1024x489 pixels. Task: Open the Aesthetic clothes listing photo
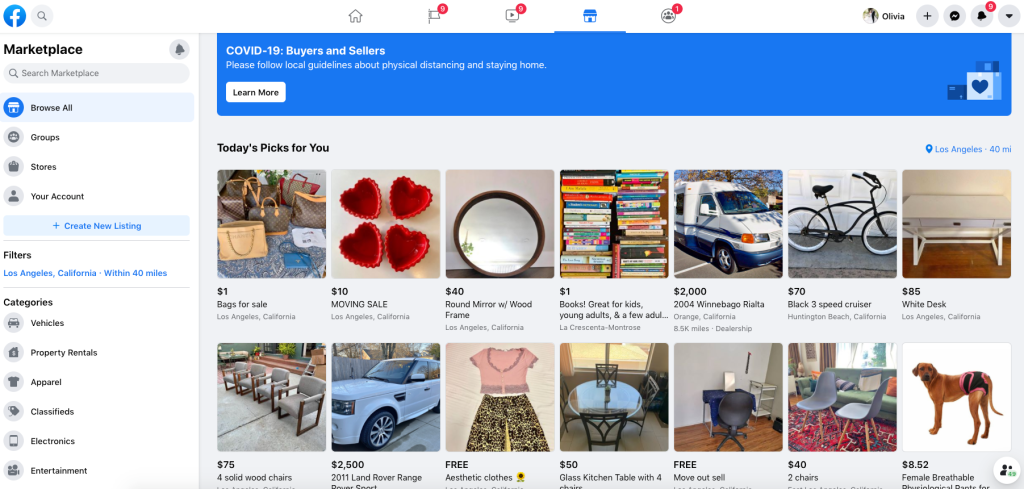[500, 397]
